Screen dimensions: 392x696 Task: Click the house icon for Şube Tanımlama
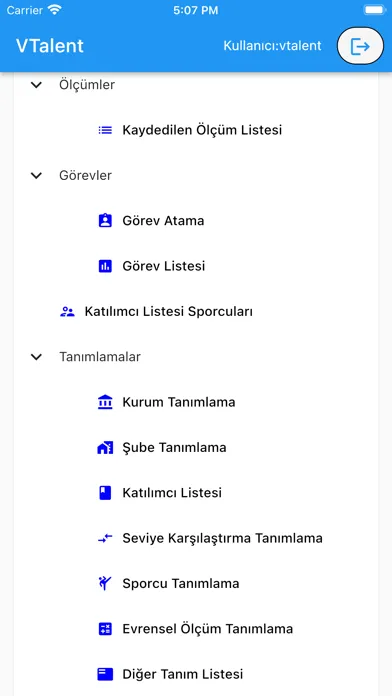pyautogui.click(x=105, y=447)
